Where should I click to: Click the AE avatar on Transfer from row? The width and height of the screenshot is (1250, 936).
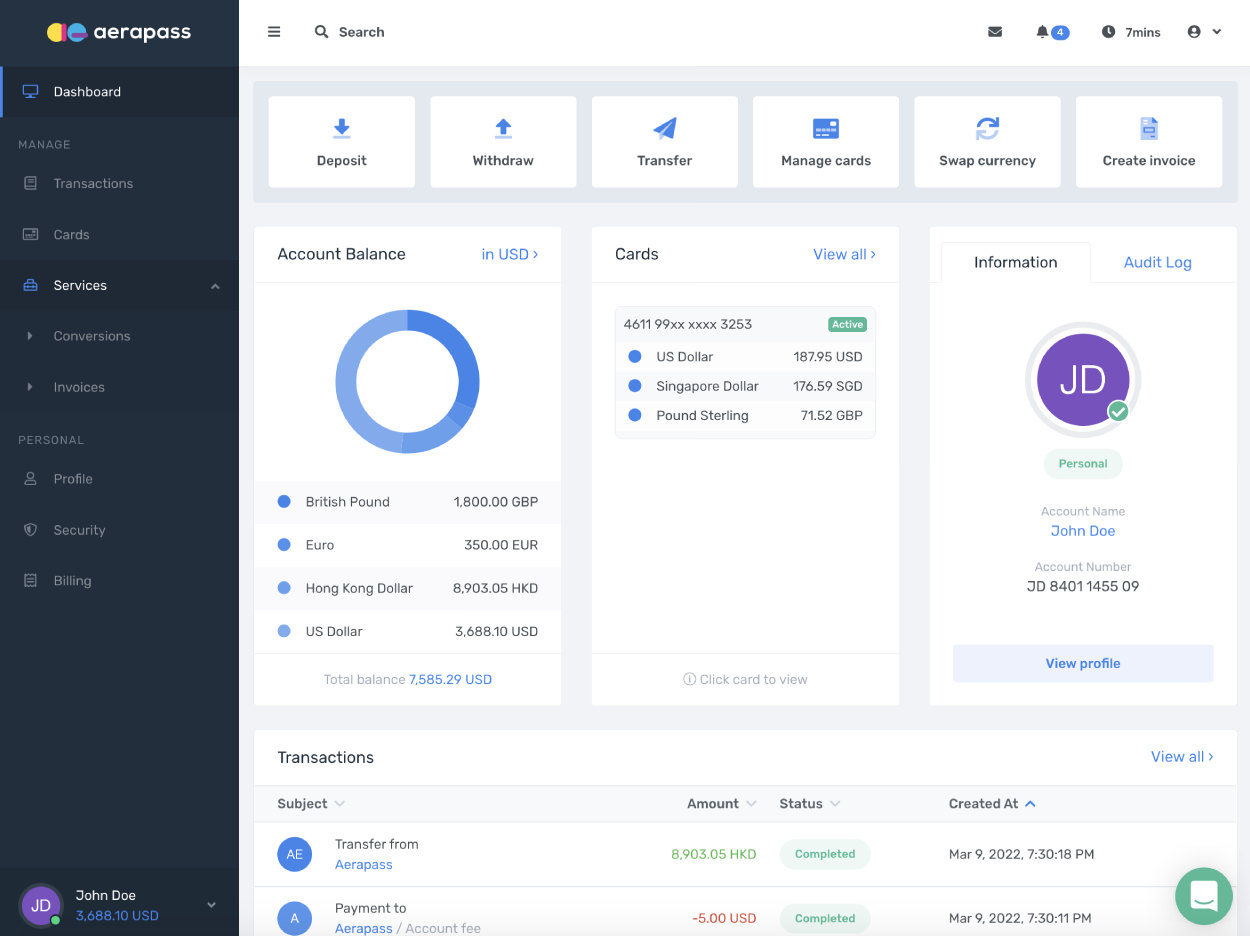tap(295, 854)
